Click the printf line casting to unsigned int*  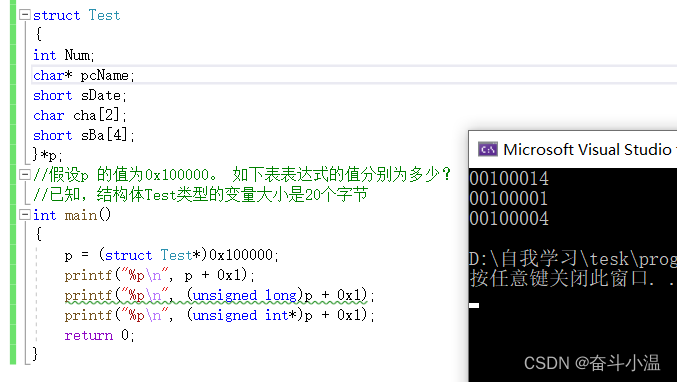[220, 315]
